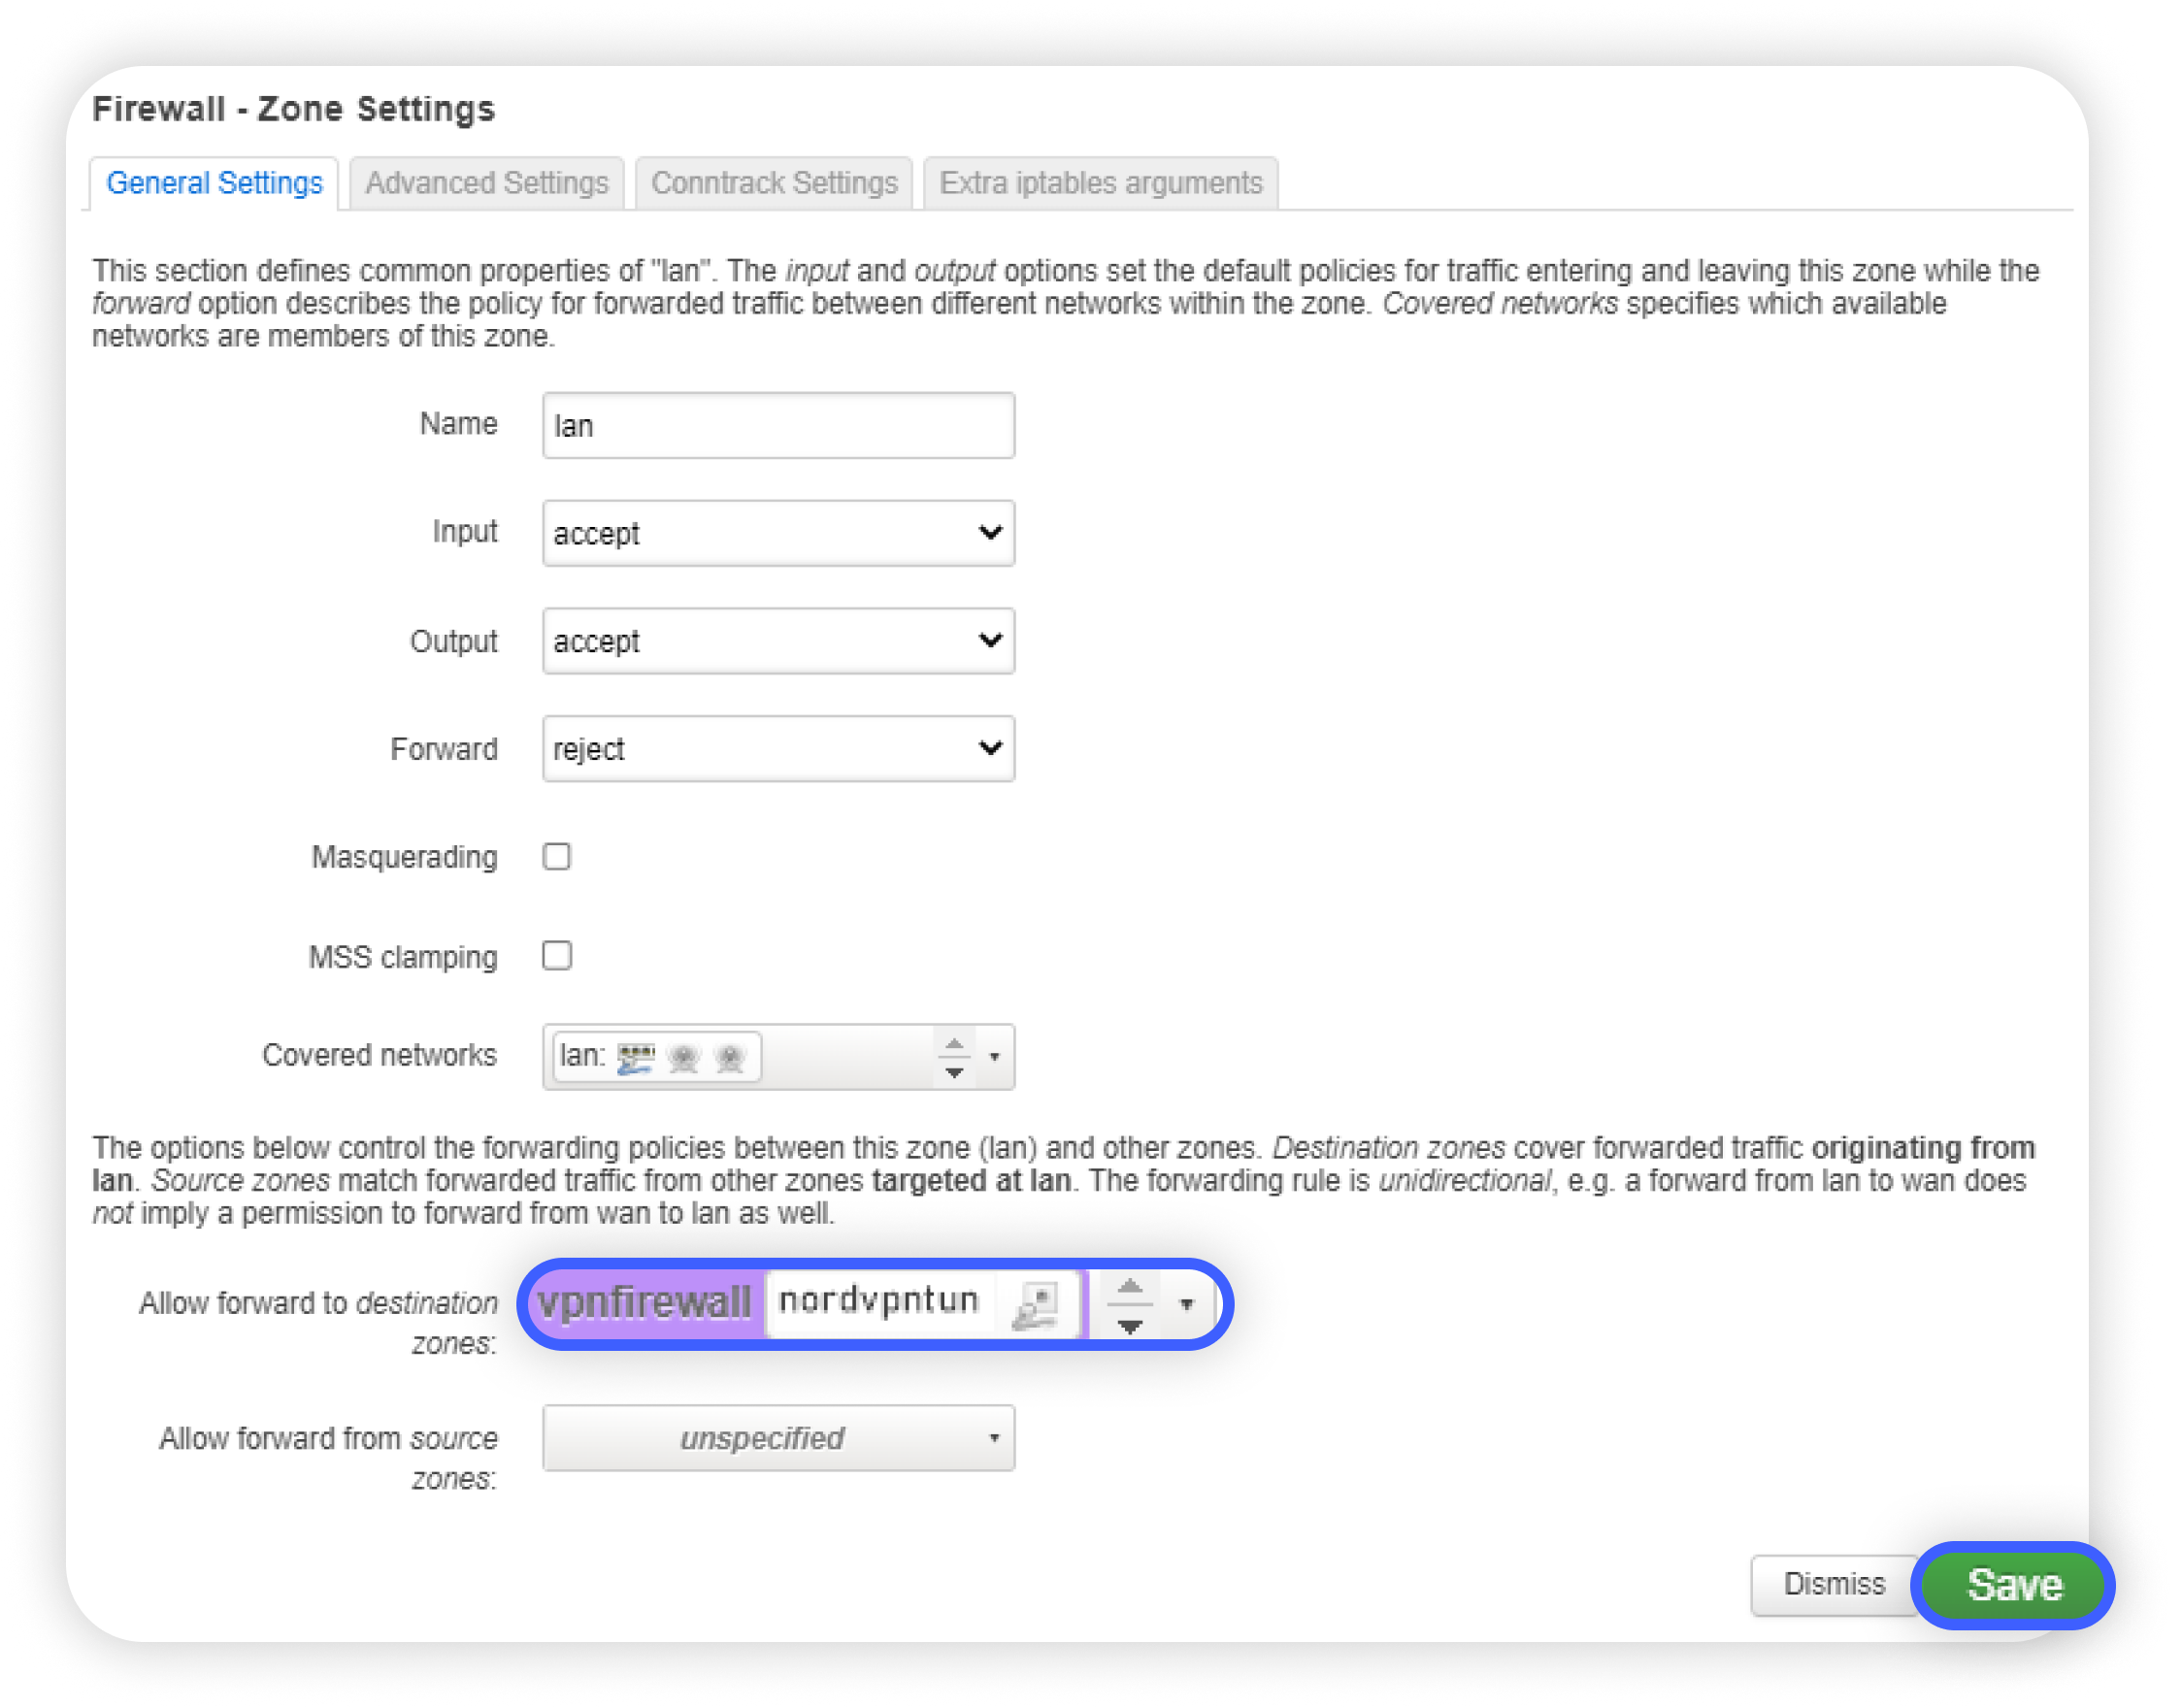
Task: Open the Conntrack Settings tab
Action: pos(774,183)
